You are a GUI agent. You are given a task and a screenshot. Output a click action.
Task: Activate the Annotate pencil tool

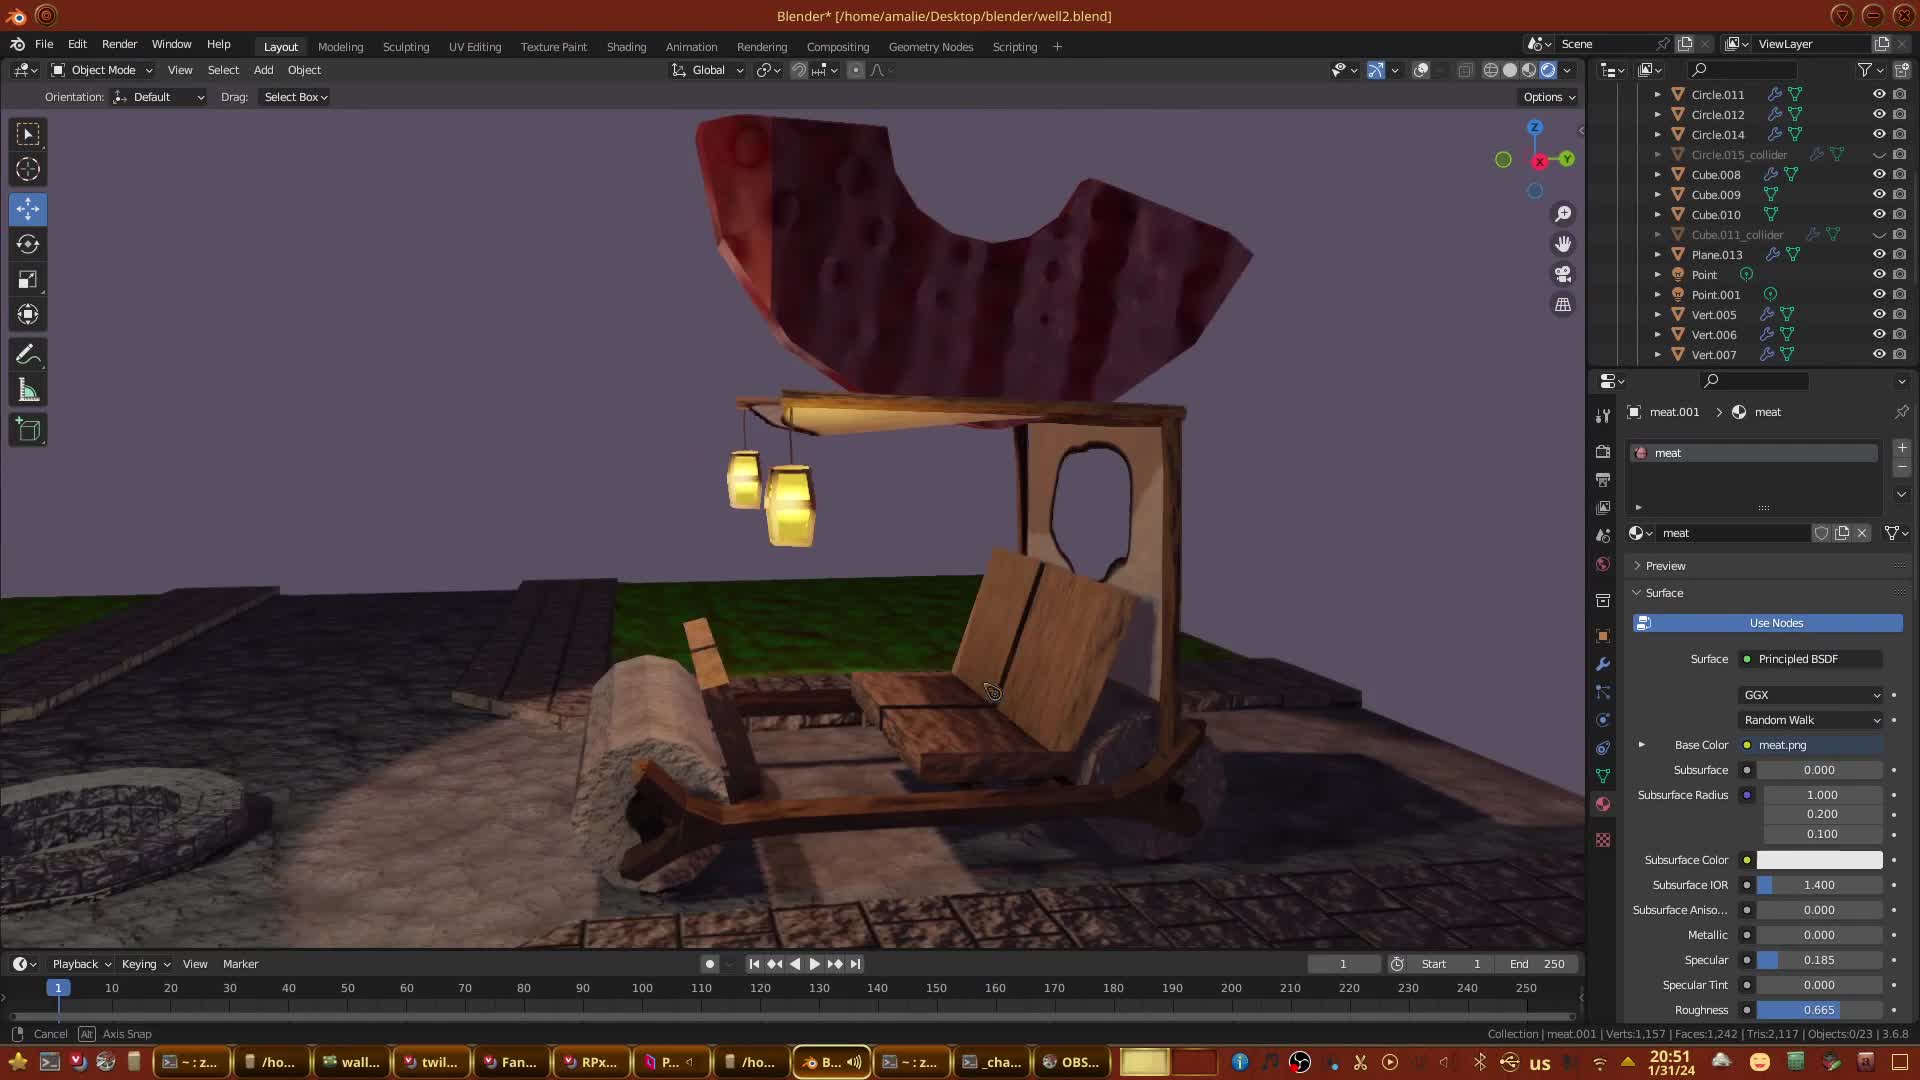[28, 355]
